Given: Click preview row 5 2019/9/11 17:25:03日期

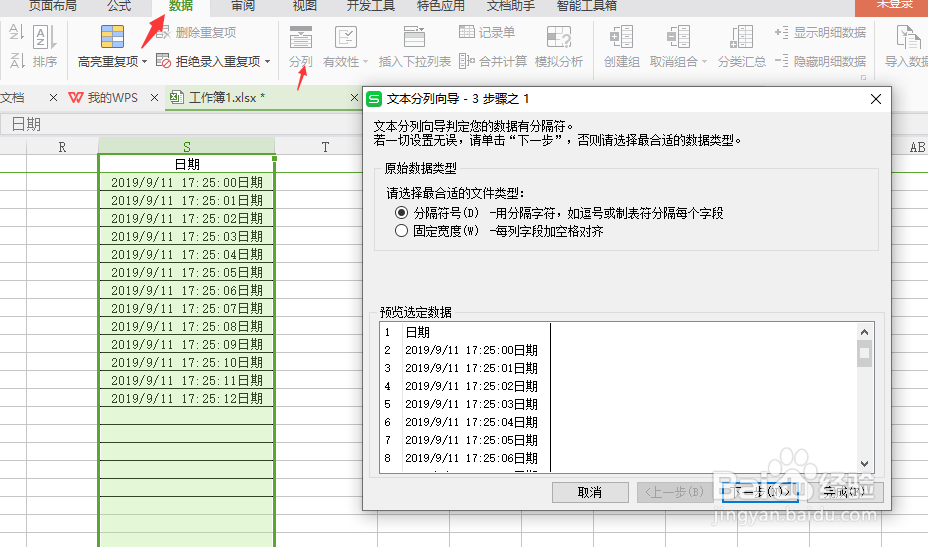Looking at the screenshot, I should 471,404.
